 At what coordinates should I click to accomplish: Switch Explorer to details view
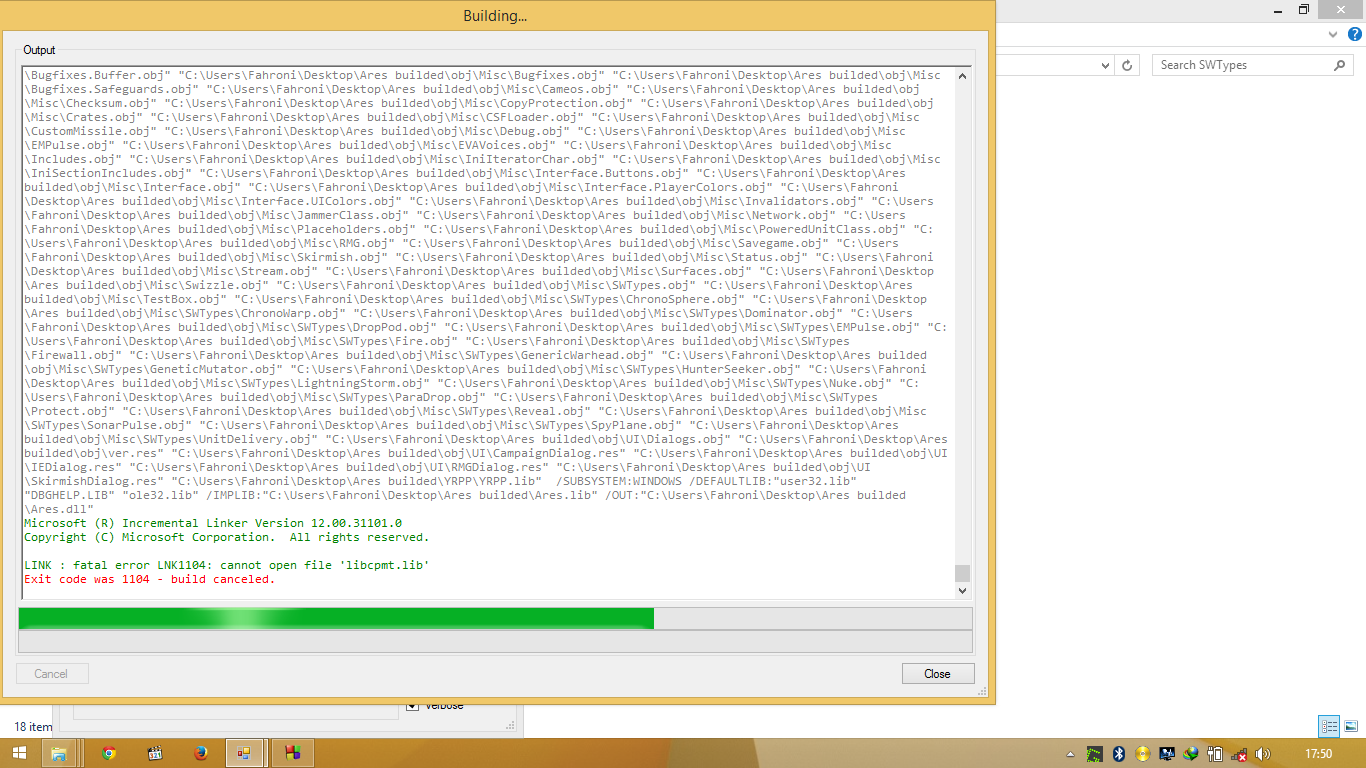(1329, 726)
